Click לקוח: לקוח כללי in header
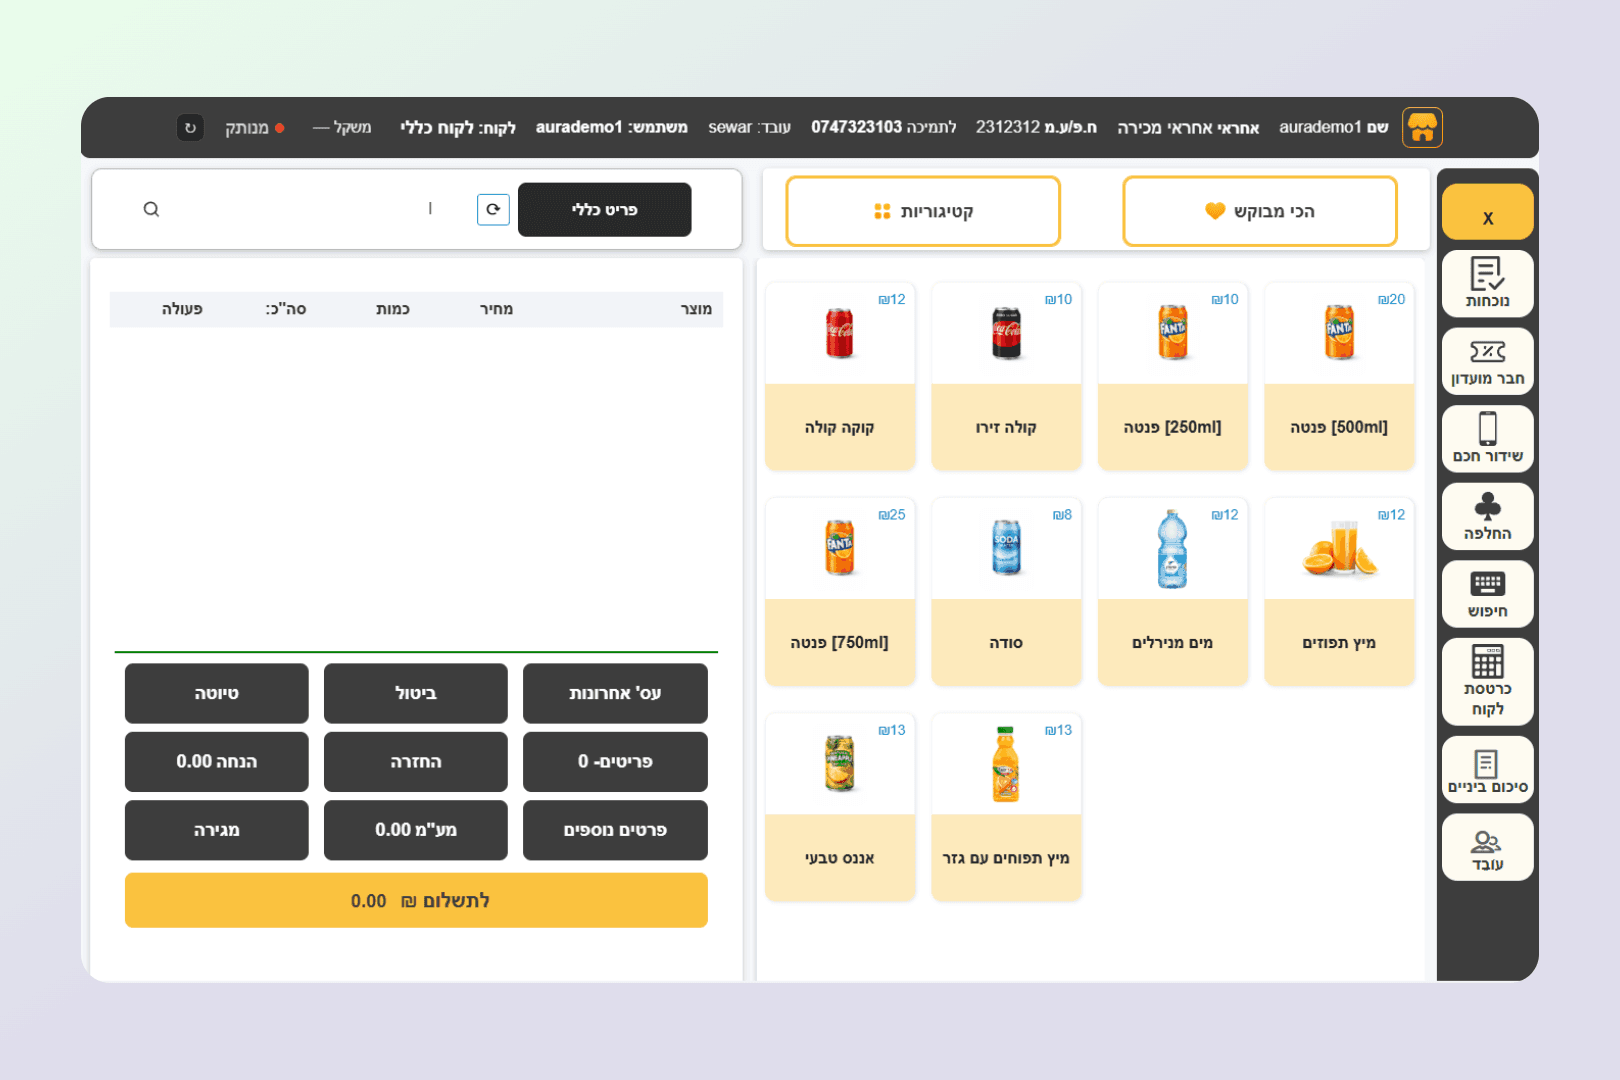 pos(458,128)
